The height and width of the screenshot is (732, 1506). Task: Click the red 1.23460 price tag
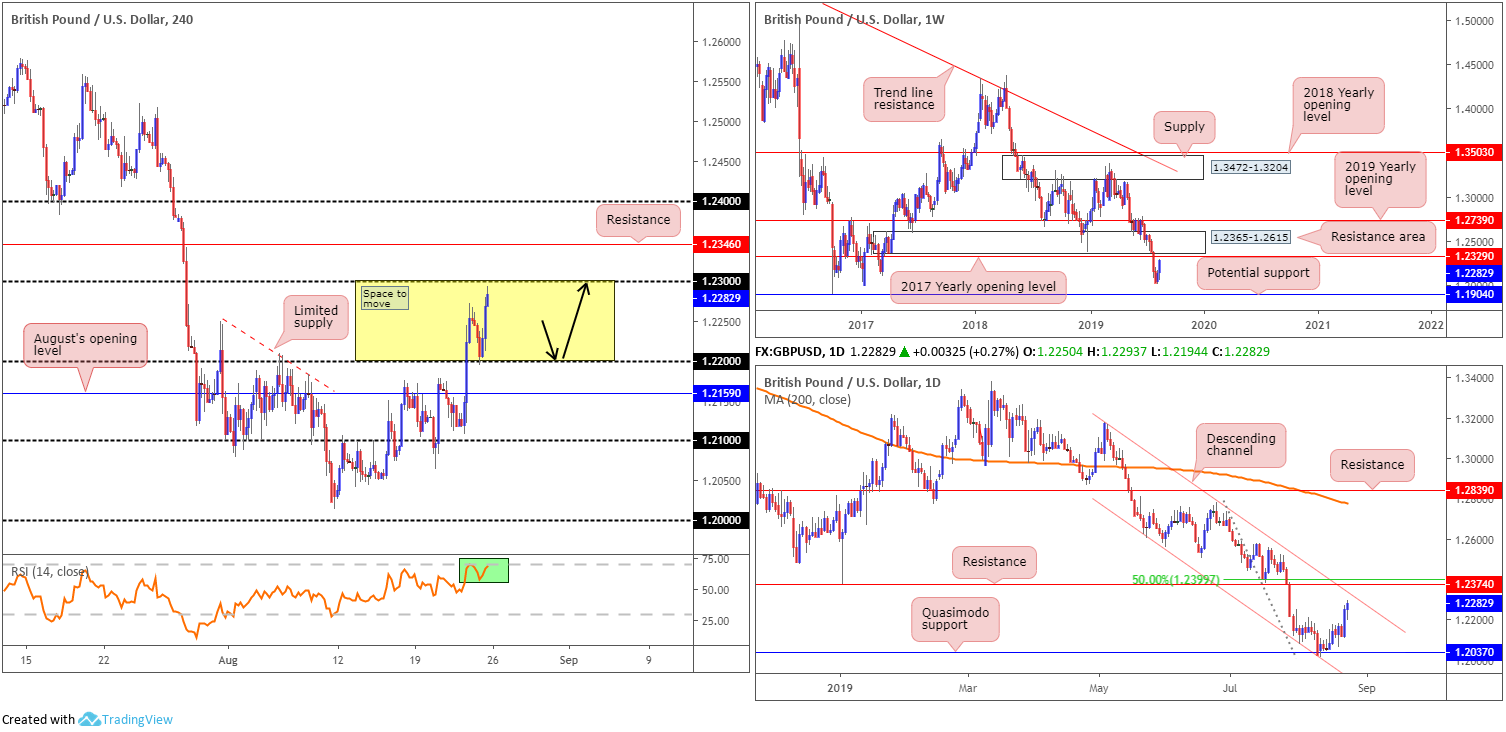722,243
